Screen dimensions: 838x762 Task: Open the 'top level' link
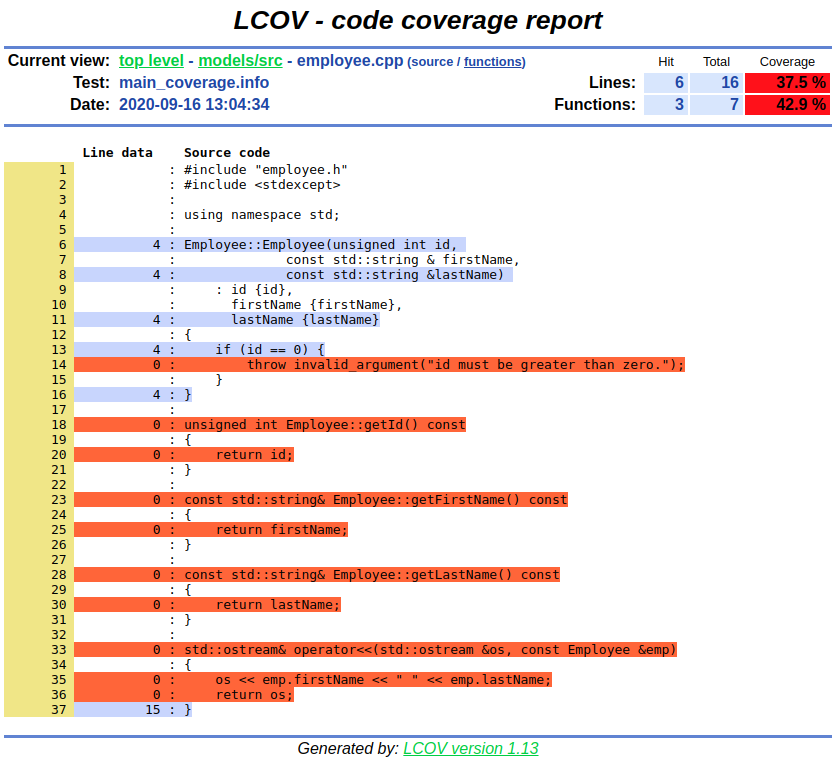point(151,61)
